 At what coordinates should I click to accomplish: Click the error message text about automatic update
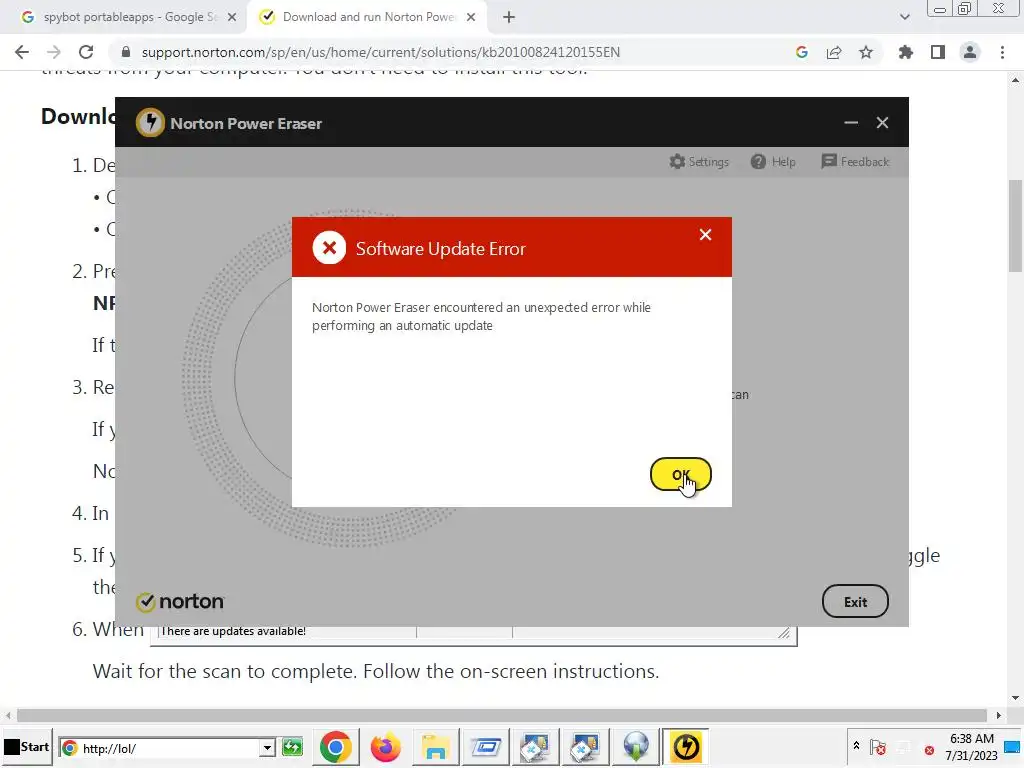(481, 316)
